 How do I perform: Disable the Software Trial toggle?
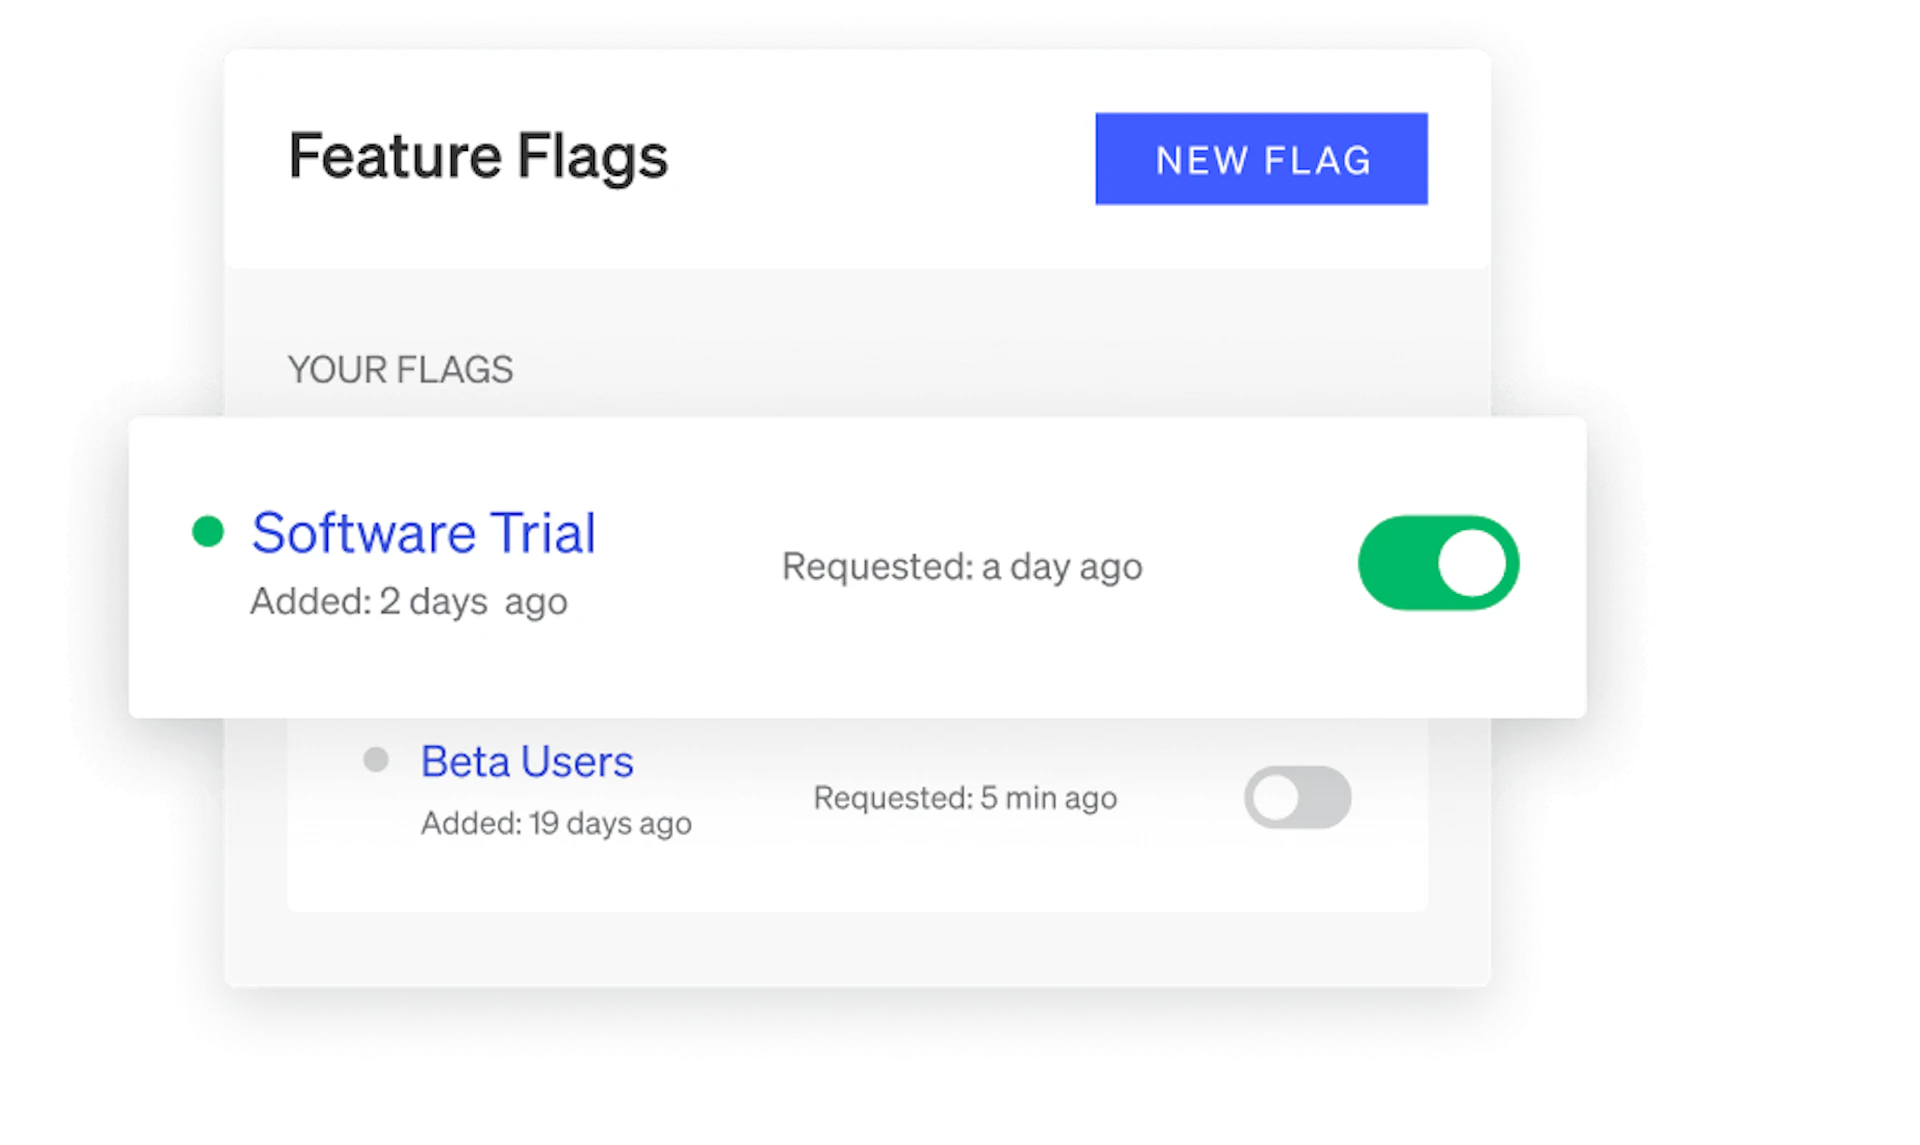[x=1438, y=563]
